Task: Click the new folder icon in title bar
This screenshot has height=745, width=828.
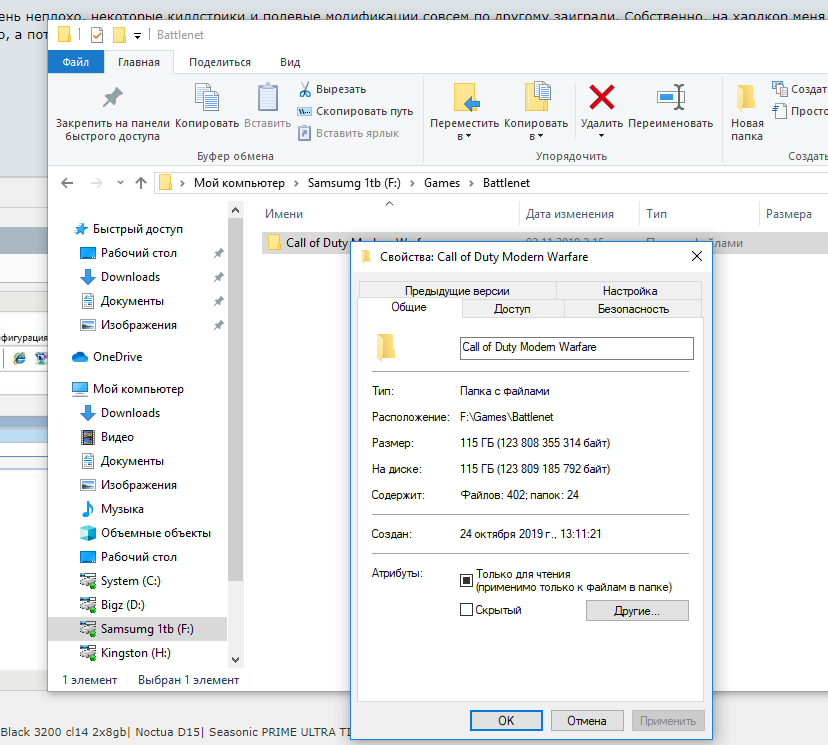Action: point(119,35)
